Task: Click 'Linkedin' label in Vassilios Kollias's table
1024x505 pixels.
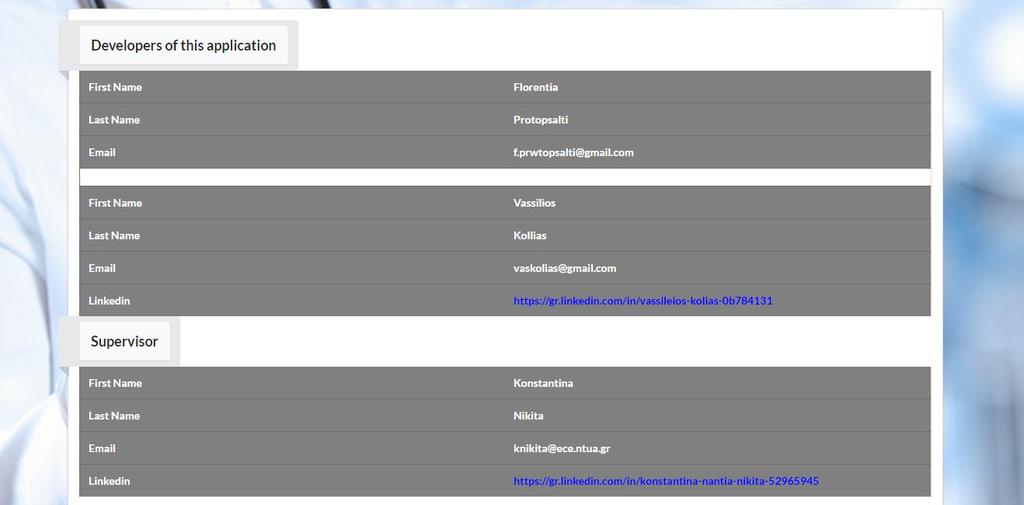Action: click(109, 301)
